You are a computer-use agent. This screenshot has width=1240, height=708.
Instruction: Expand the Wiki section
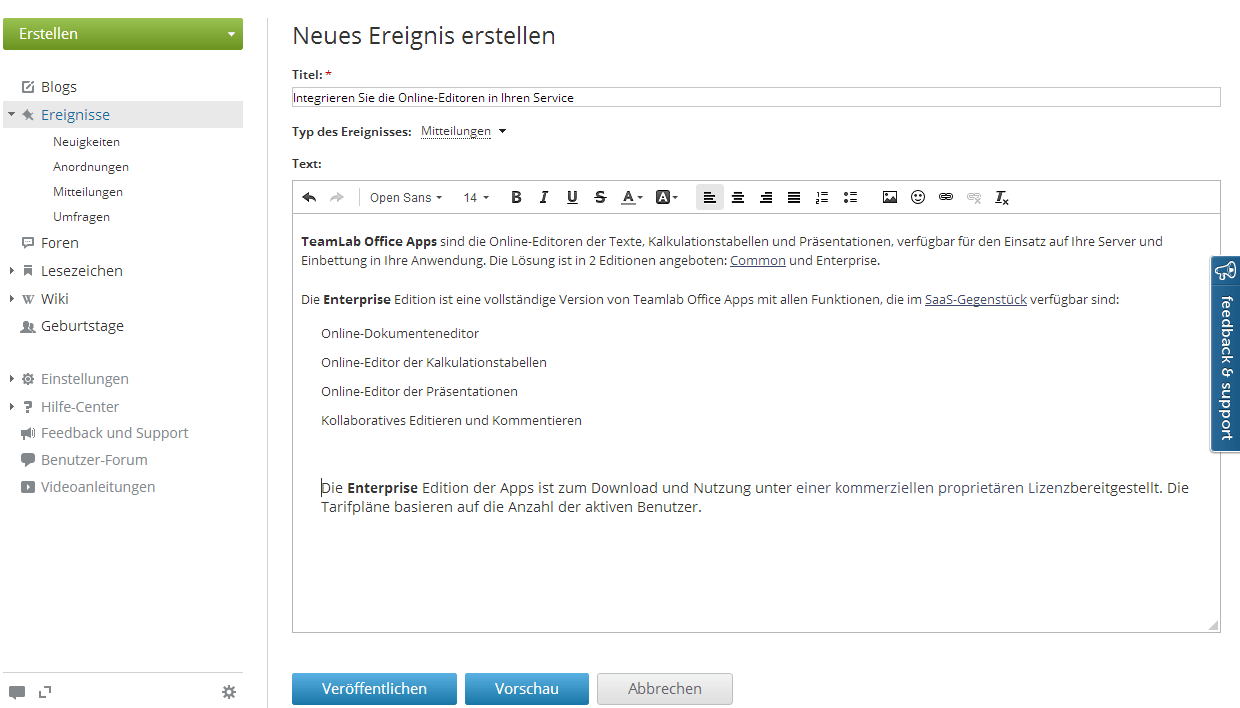click(x=12, y=299)
